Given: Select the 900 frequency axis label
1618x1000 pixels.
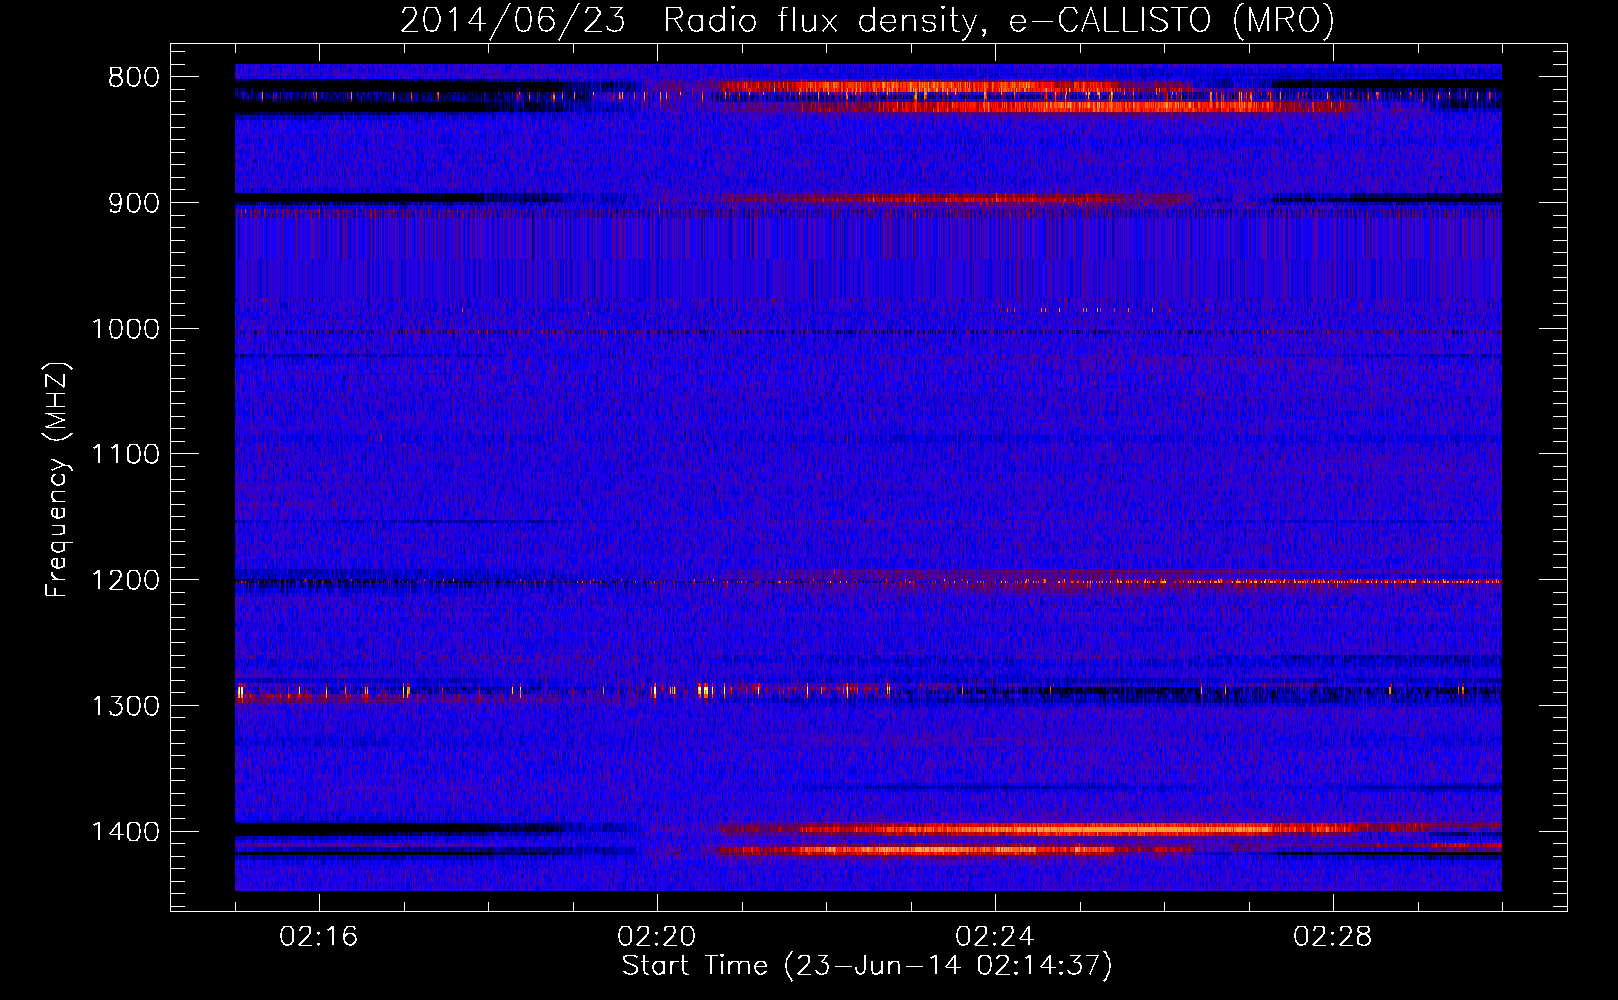Looking at the screenshot, I should pyautogui.click(x=133, y=203).
